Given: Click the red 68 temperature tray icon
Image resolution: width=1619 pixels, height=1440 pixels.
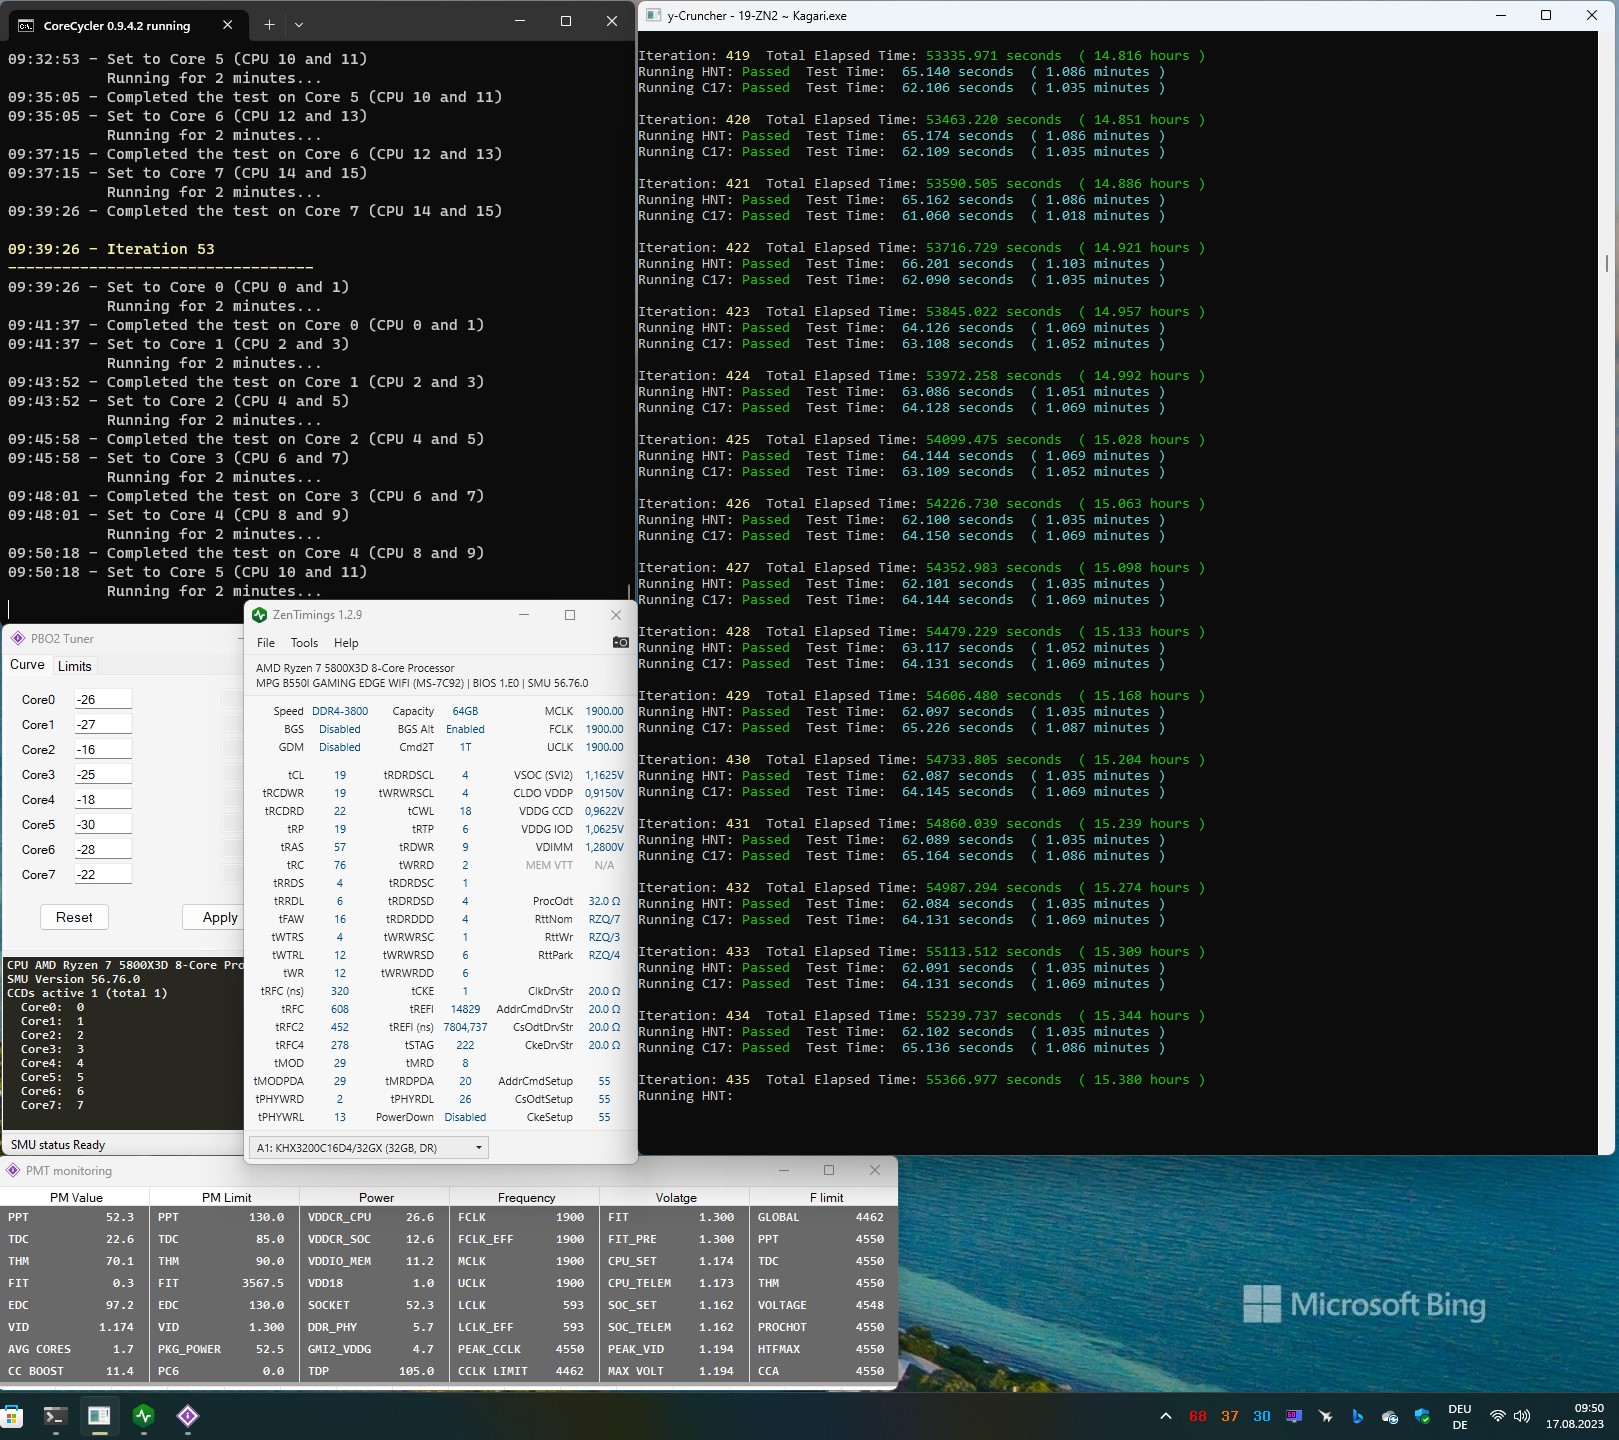Looking at the screenshot, I should (x=1198, y=1416).
